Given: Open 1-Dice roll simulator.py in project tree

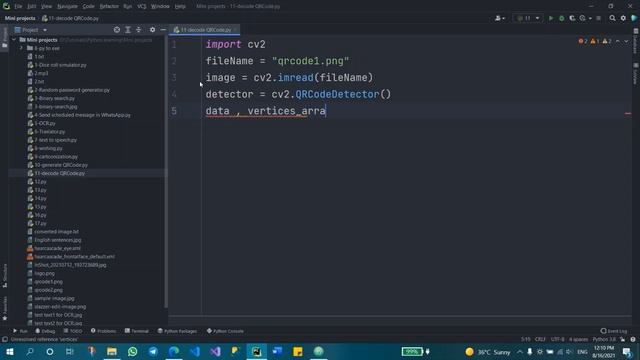Looking at the screenshot, I should coord(60,65).
